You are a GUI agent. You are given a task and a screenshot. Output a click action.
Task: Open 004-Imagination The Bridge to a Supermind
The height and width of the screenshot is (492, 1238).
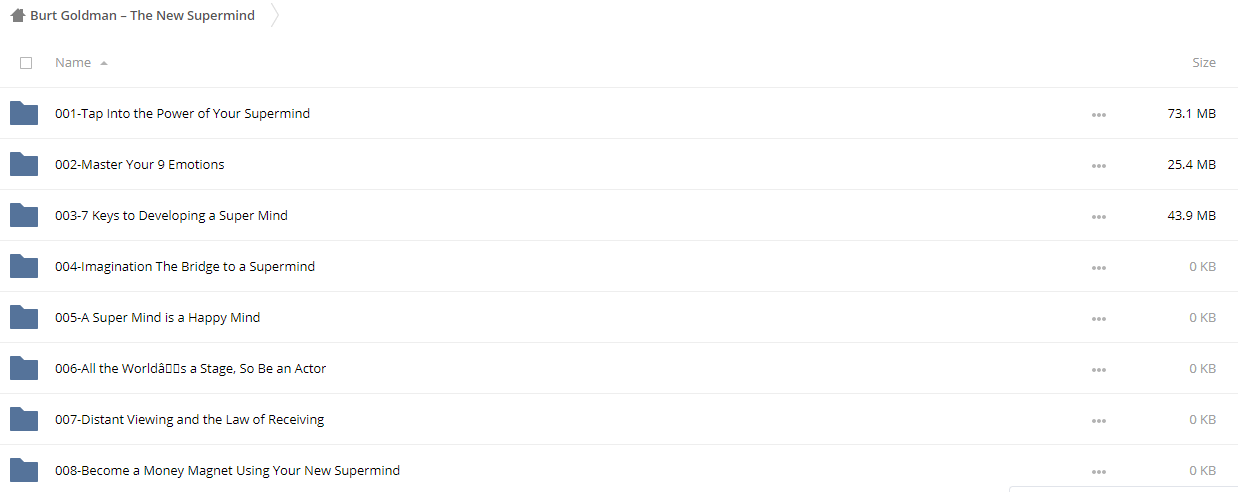(x=185, y=266)
